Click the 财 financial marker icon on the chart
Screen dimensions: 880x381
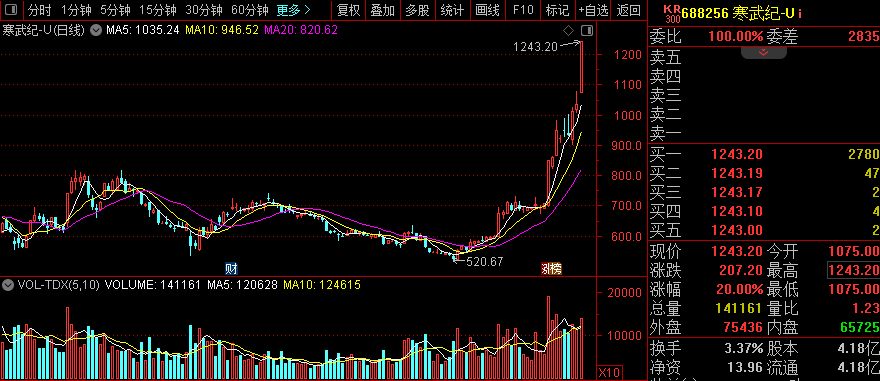[231, 268]
